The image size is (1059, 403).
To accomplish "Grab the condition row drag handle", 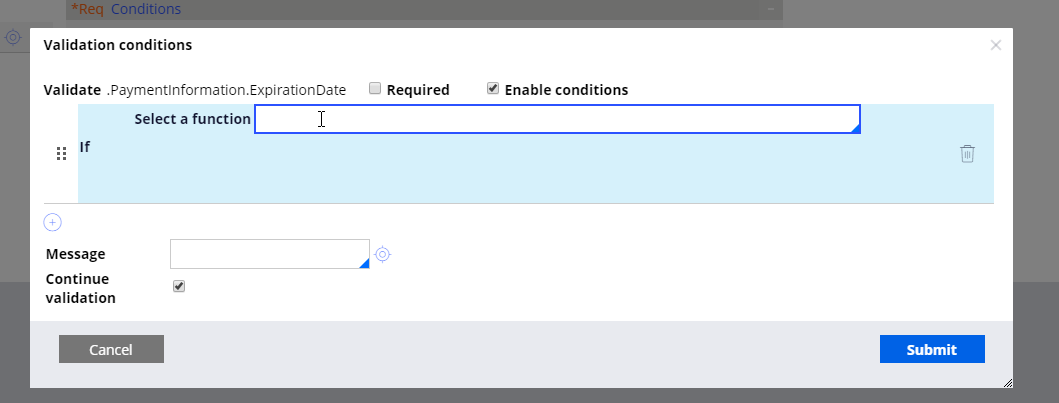I will [61, 154].
